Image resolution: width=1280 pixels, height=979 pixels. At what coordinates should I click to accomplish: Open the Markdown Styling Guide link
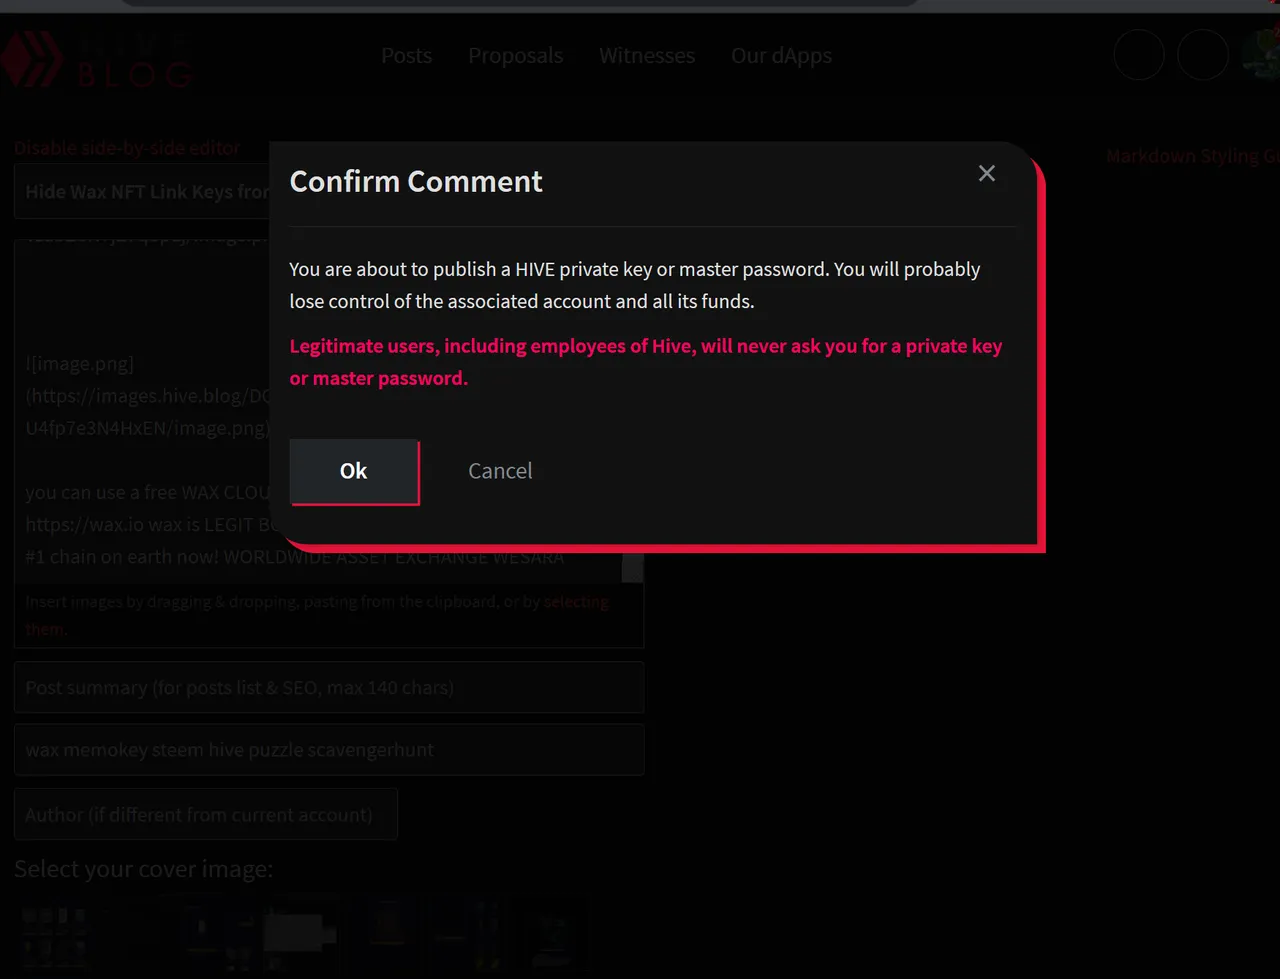(x=1192, y=156)
